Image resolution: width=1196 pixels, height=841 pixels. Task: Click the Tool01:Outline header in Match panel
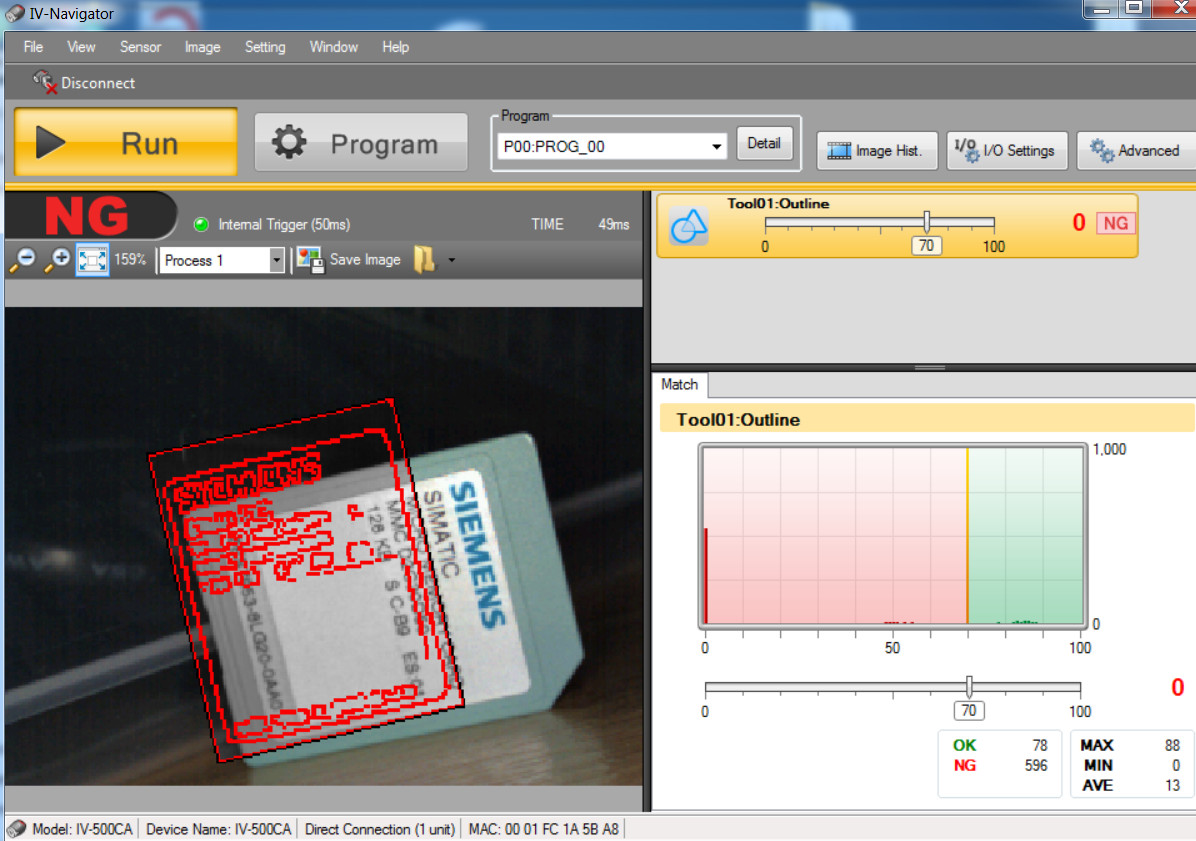pyautogui.click(x=927, y=419)
